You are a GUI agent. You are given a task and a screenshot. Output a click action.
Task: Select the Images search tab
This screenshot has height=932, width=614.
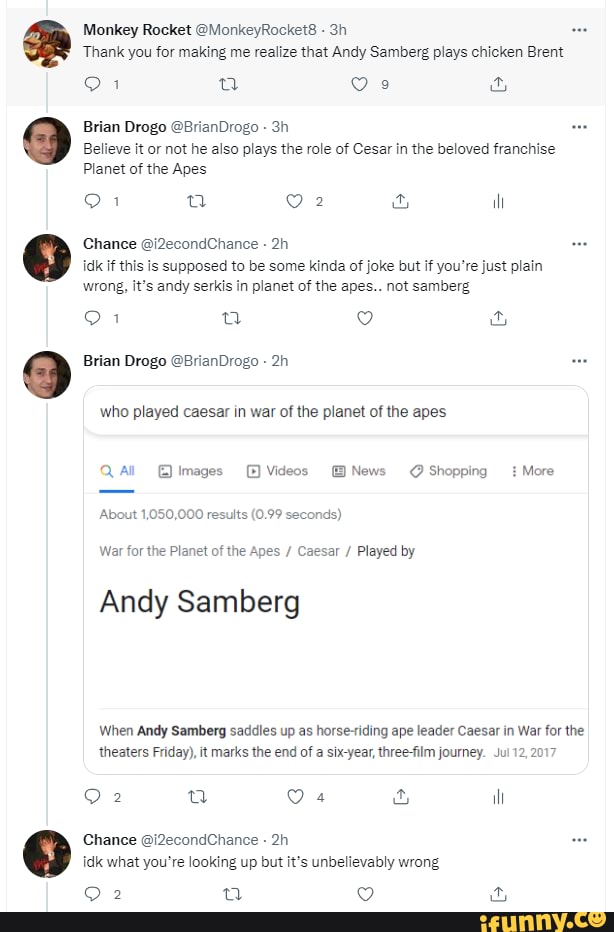[191, 471]
